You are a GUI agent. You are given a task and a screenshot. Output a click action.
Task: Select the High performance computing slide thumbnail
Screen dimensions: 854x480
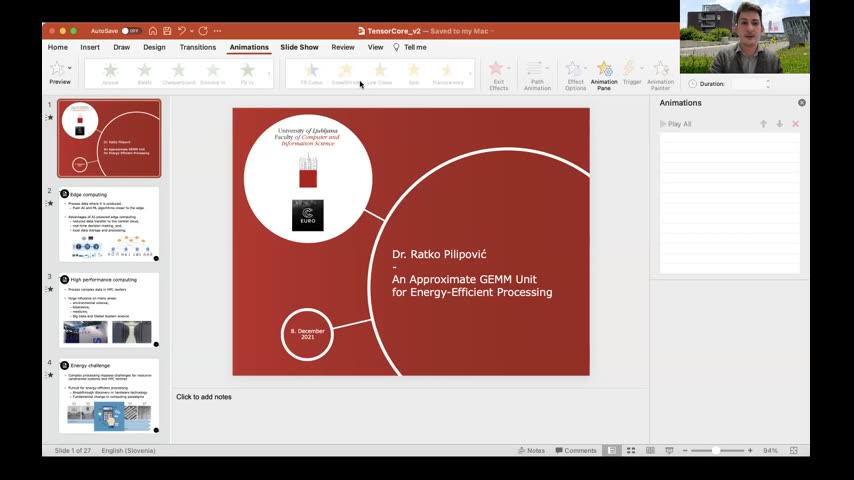[x=109, y=309]
